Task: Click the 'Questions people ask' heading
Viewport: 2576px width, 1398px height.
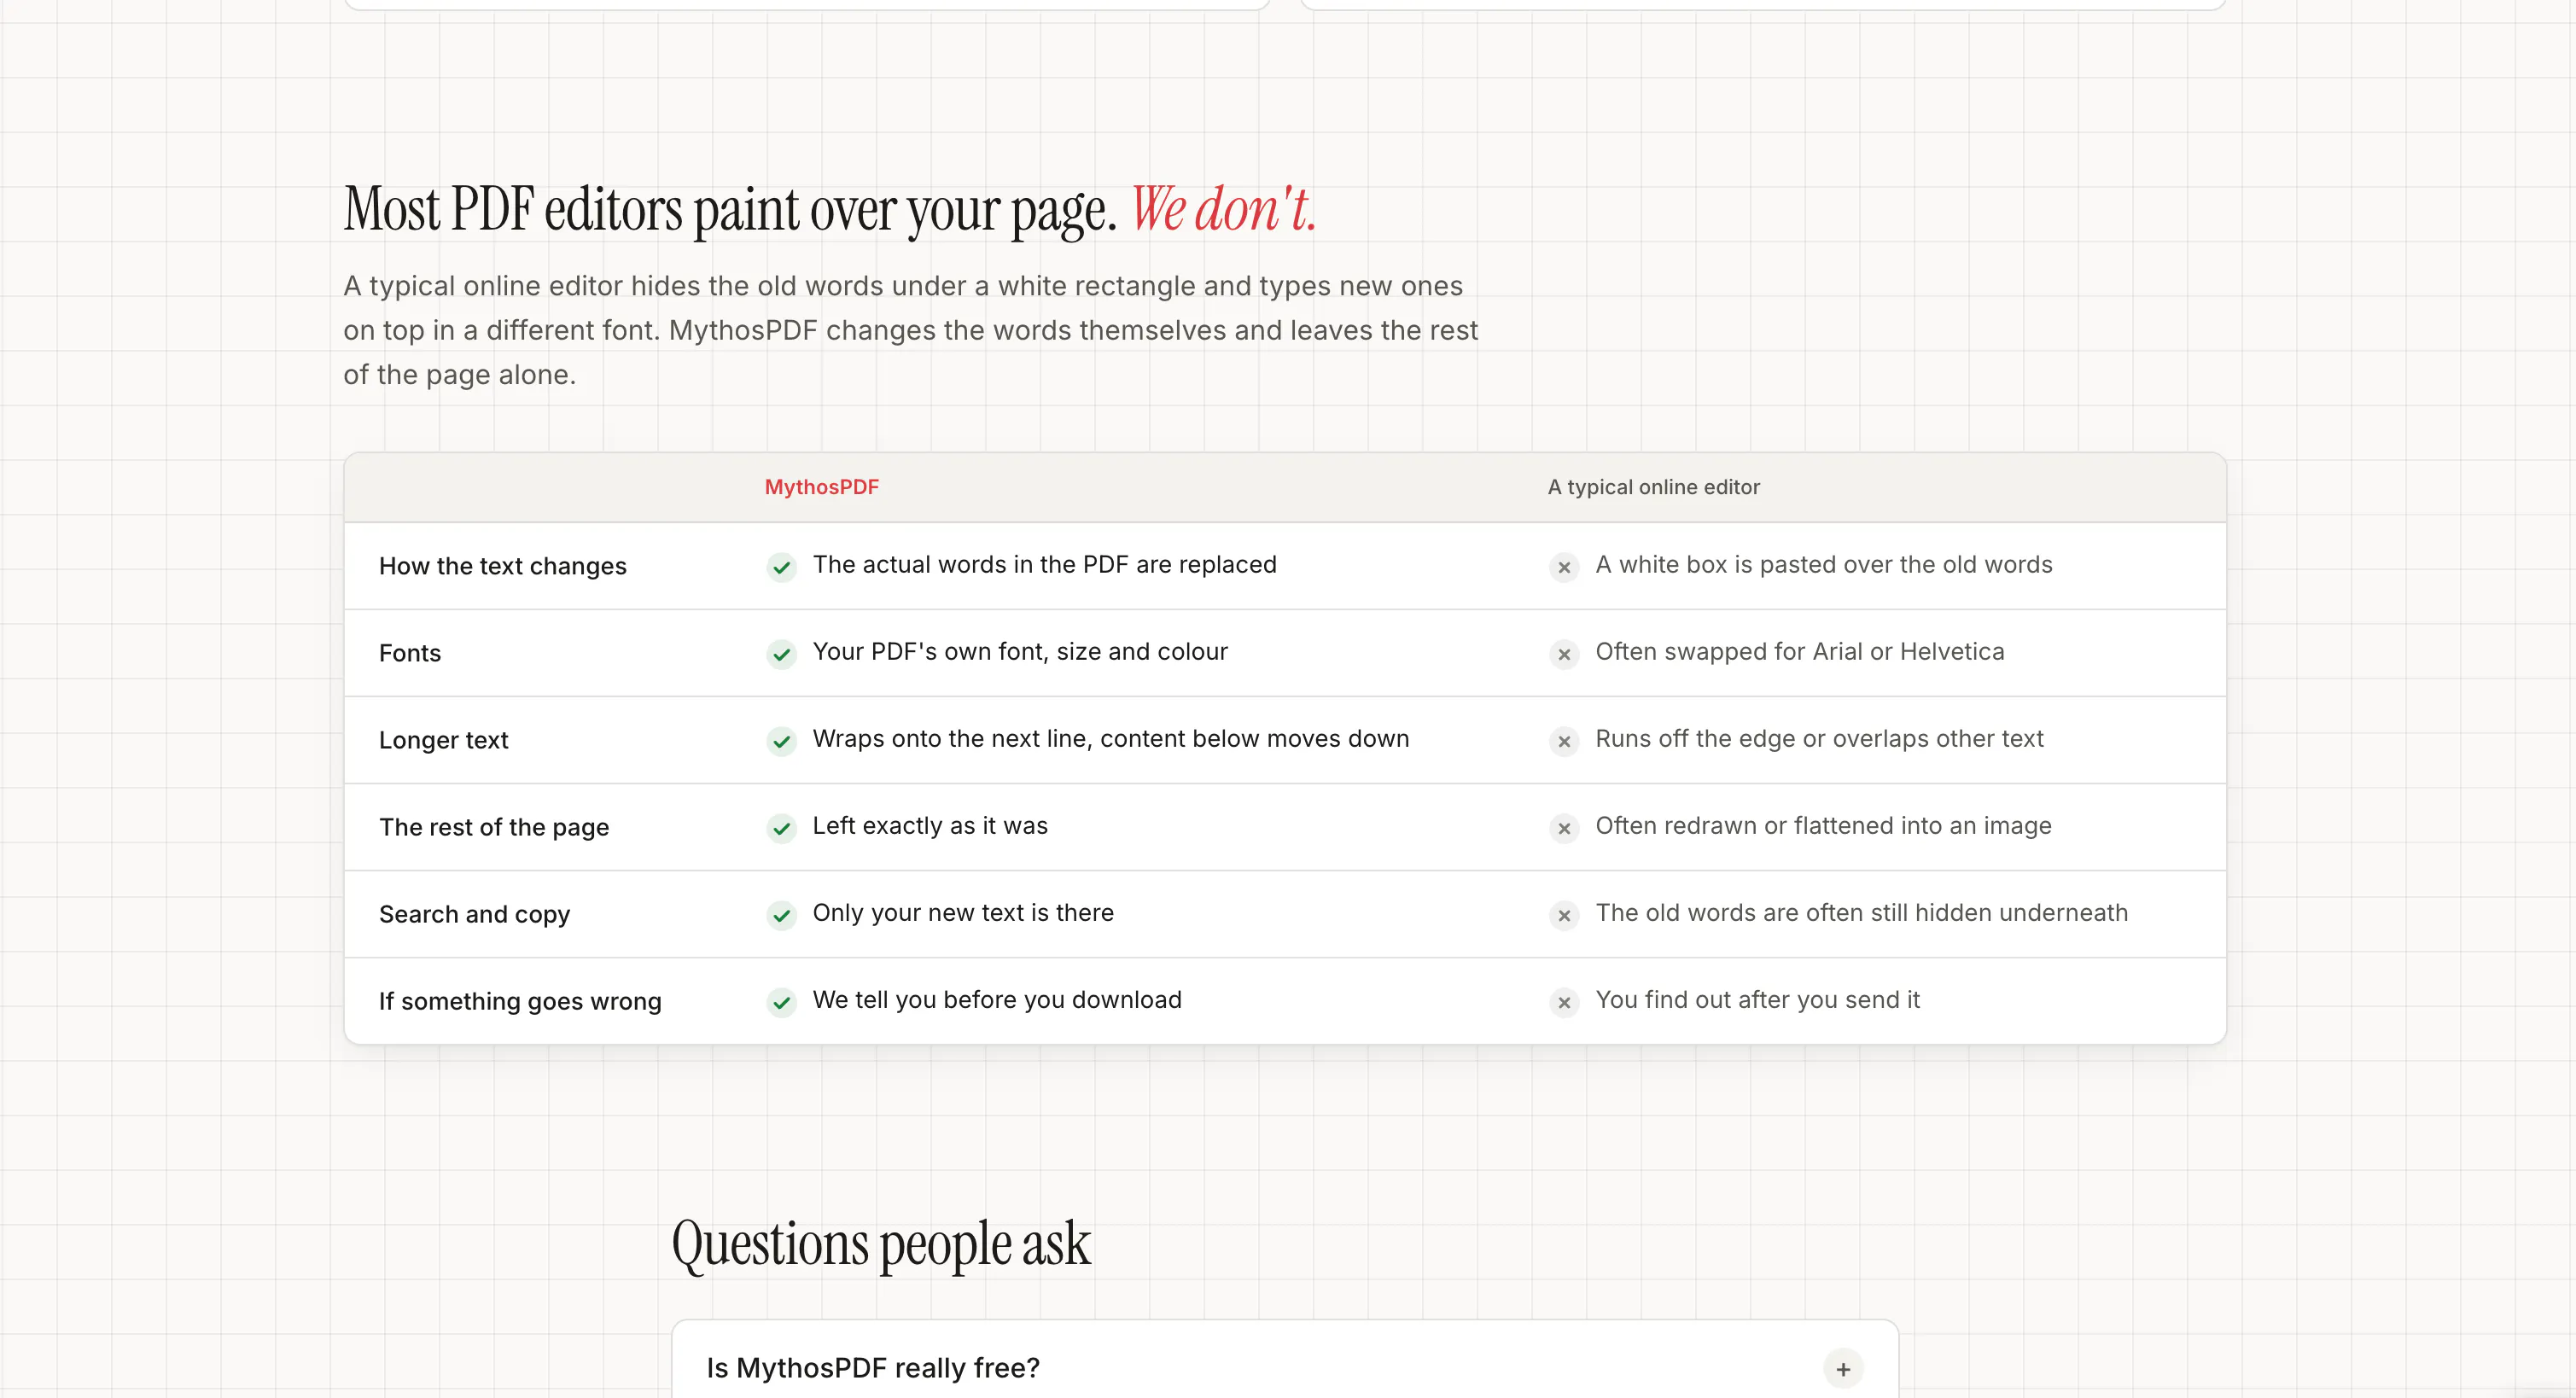Action: tap(880, 1244)
